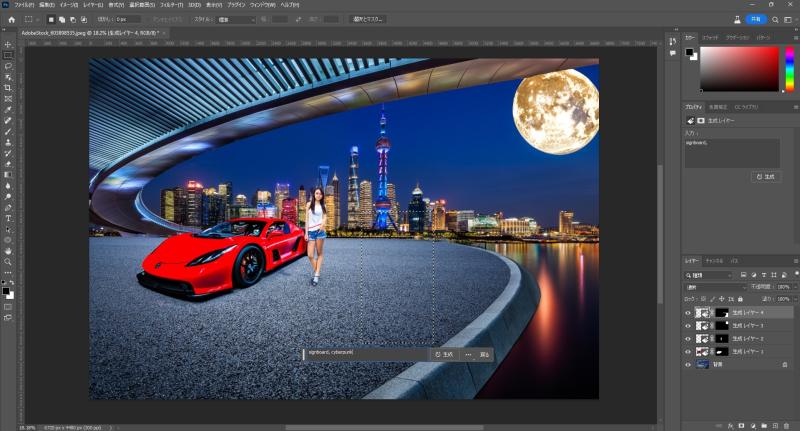The width and height of the screenshot is (800, 431).
Task: Select the Lasso tool
Action: tap(8, 66)
